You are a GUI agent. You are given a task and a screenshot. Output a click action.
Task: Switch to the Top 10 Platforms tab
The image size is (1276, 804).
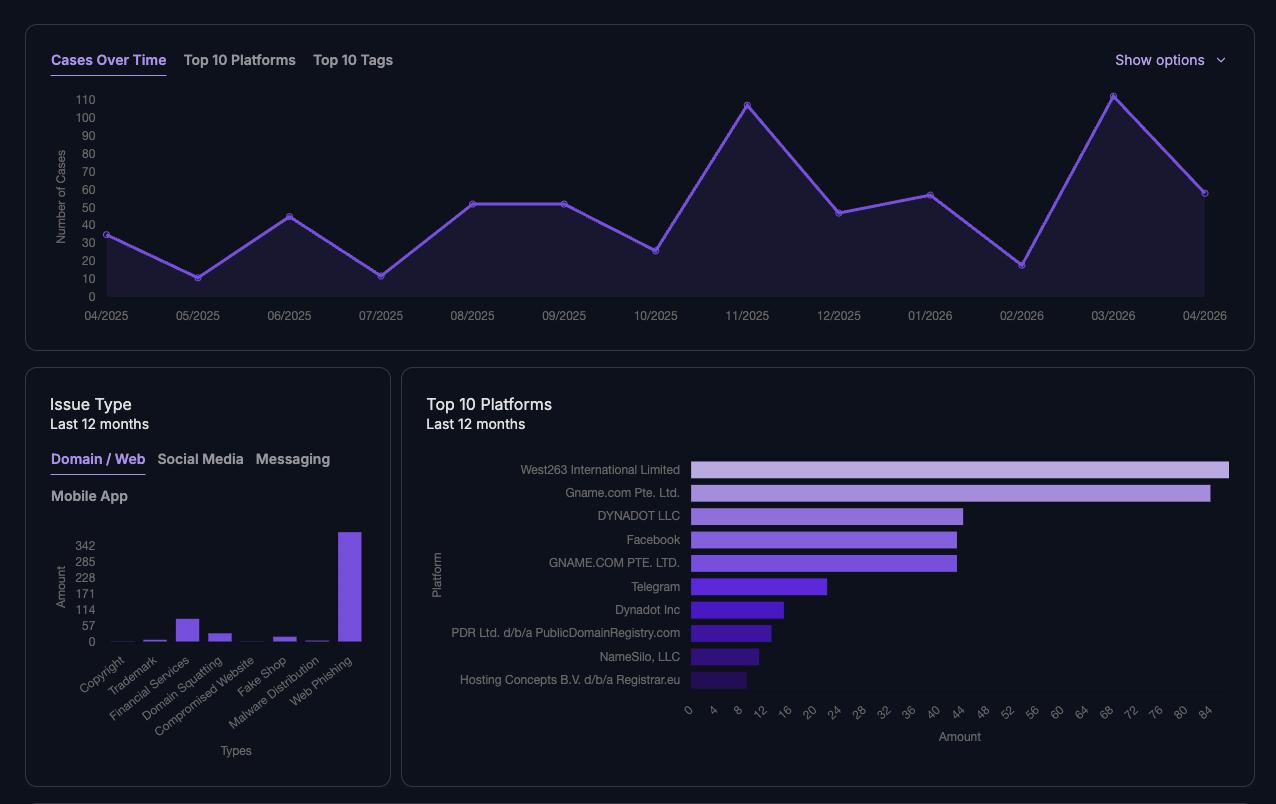[239, 60]
